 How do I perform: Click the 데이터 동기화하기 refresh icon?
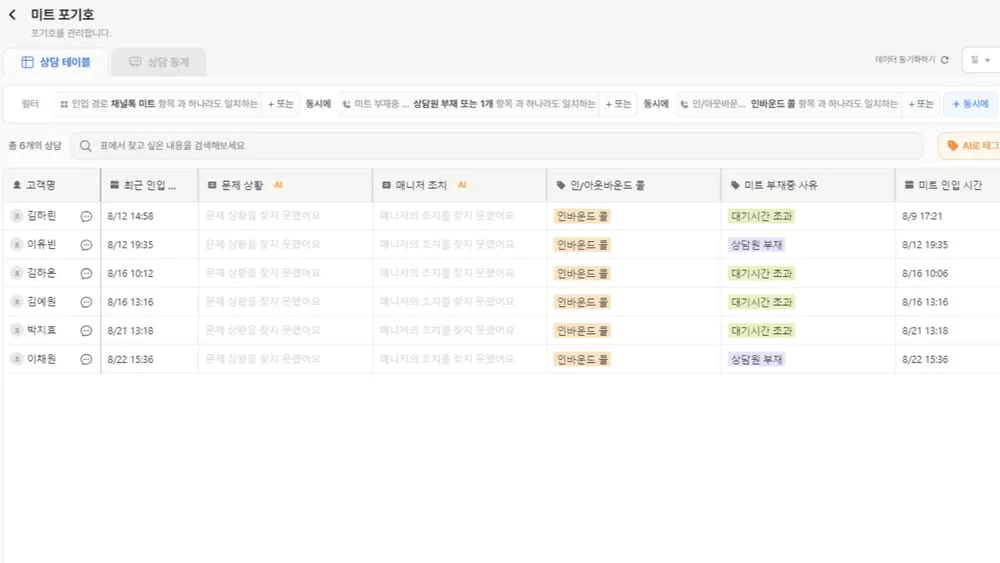945,60
